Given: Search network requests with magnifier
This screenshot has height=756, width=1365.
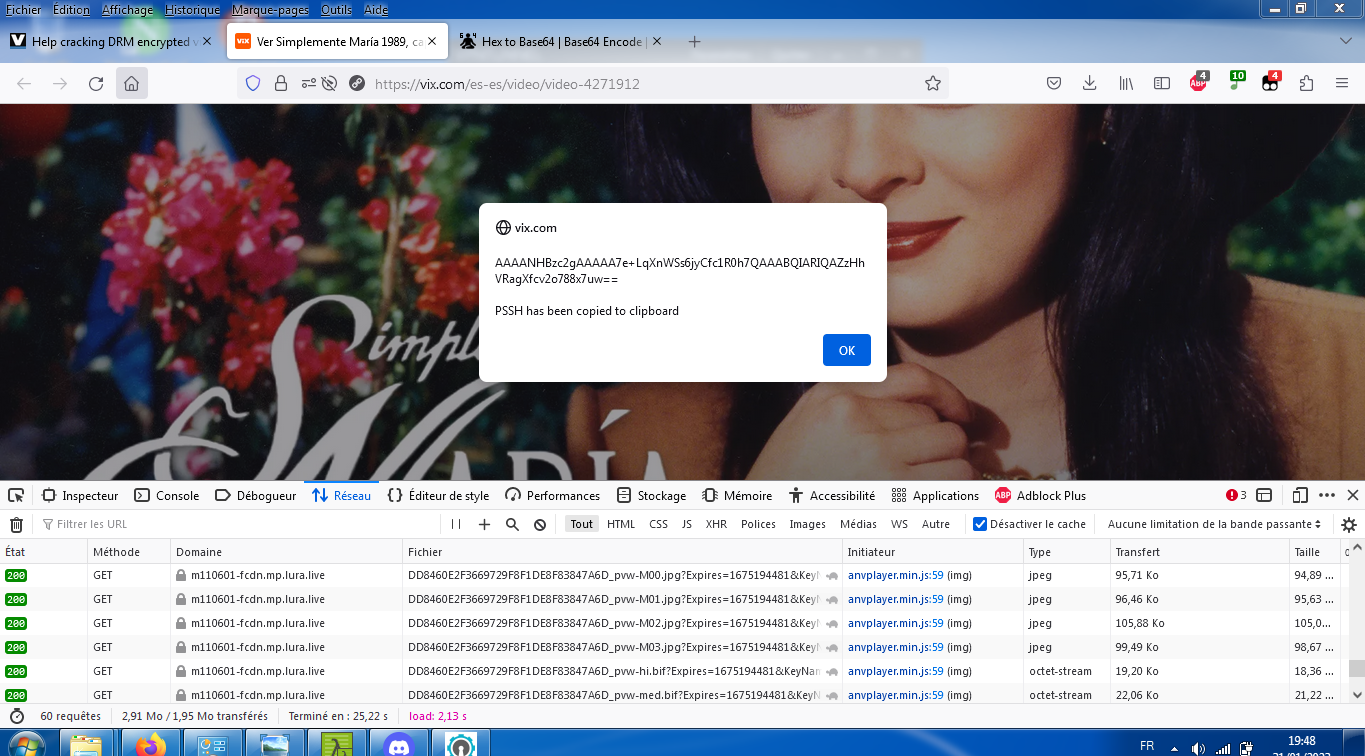Looking at the screenshot, I should (512, 524).
